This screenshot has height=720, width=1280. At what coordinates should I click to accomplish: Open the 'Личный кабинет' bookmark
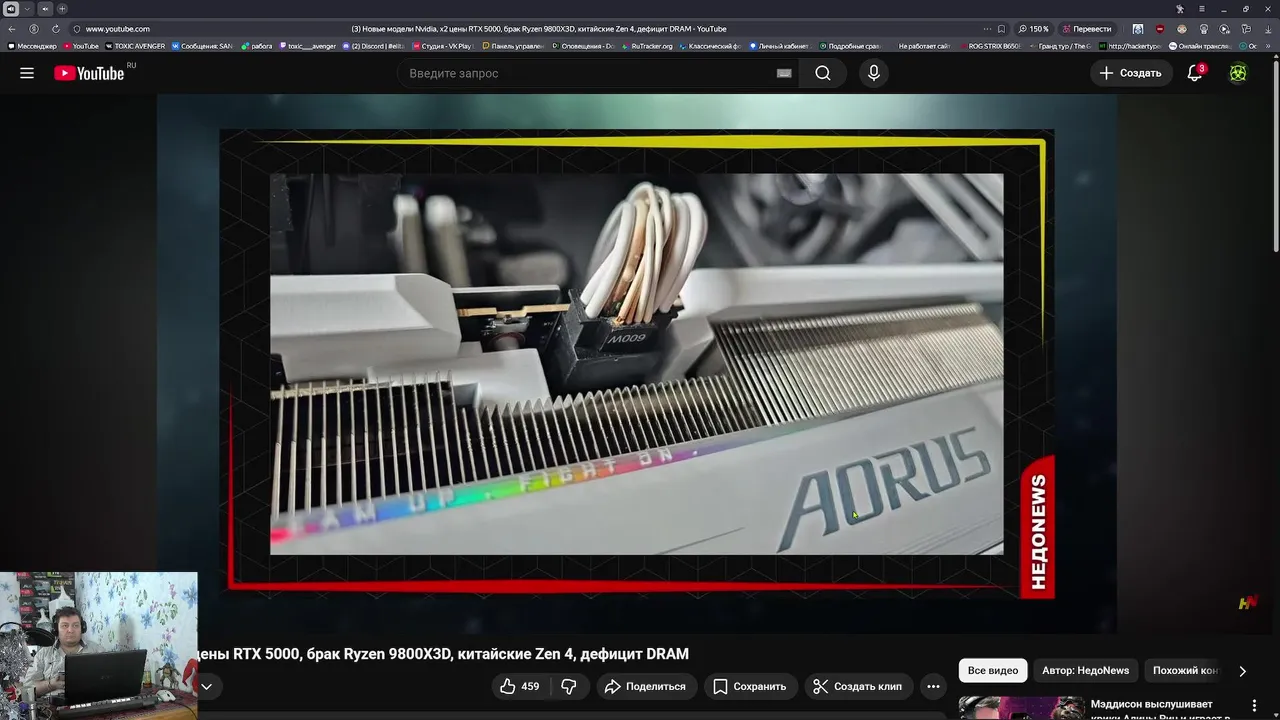(779, 46)
